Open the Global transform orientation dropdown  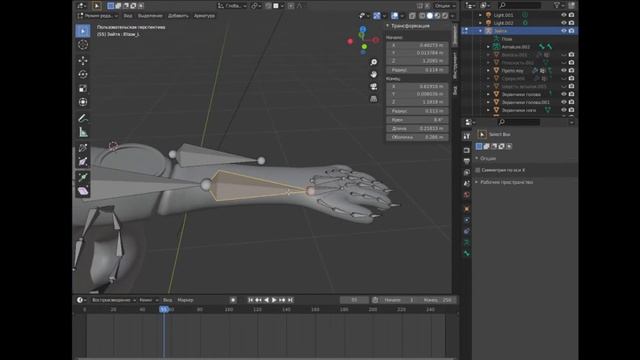pyautogui.click(x=232, y=6)
